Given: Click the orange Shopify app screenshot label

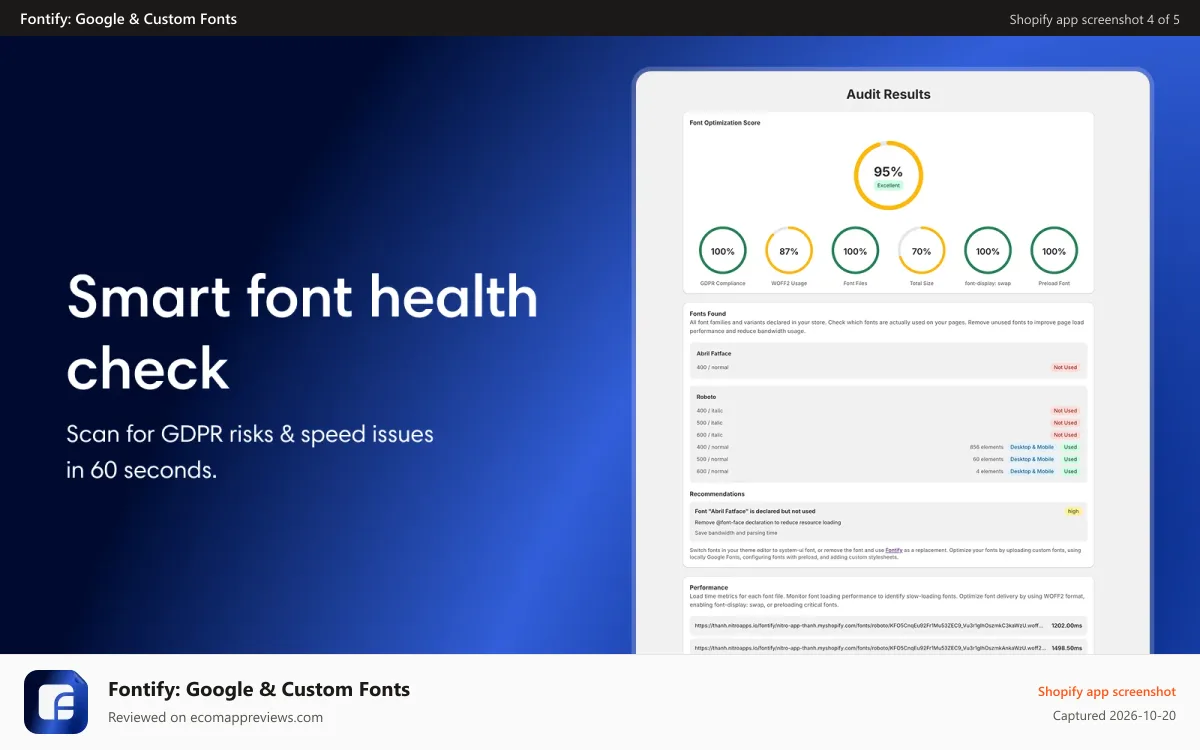Looking at the screenshot, I should click(1107, 691).
